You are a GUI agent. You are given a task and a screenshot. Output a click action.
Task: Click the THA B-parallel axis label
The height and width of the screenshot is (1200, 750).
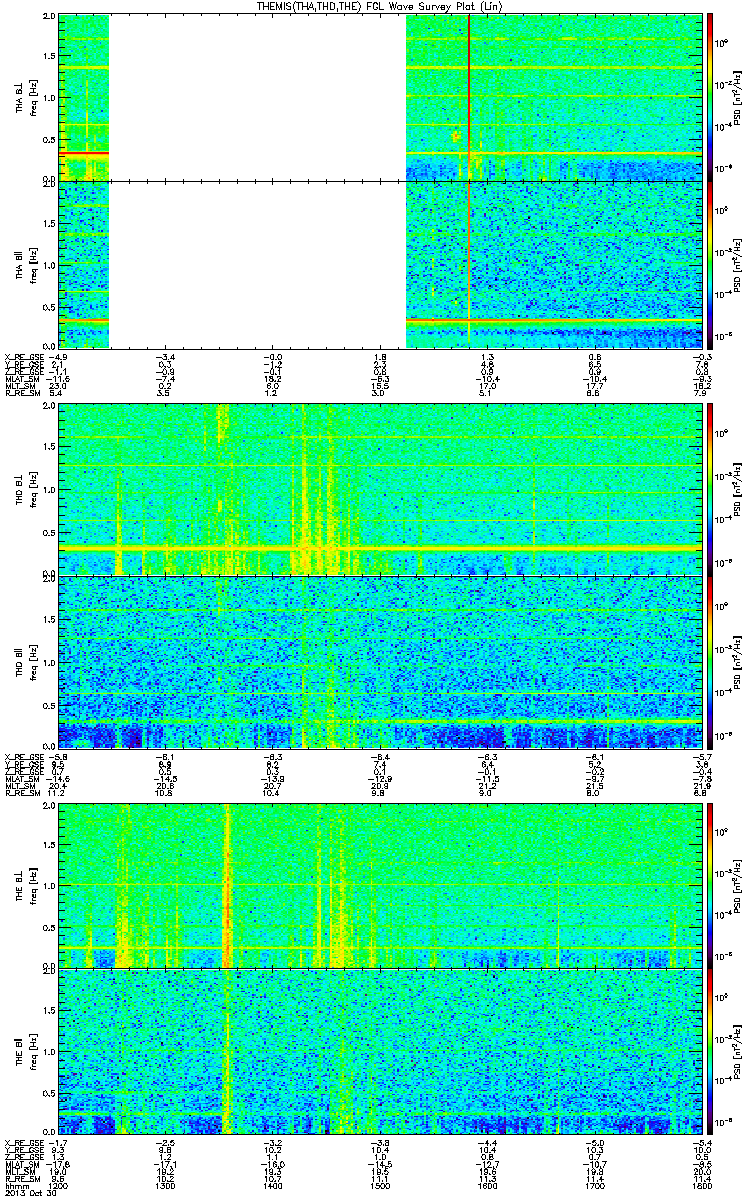pyautogui.click(x=19, y=265)
